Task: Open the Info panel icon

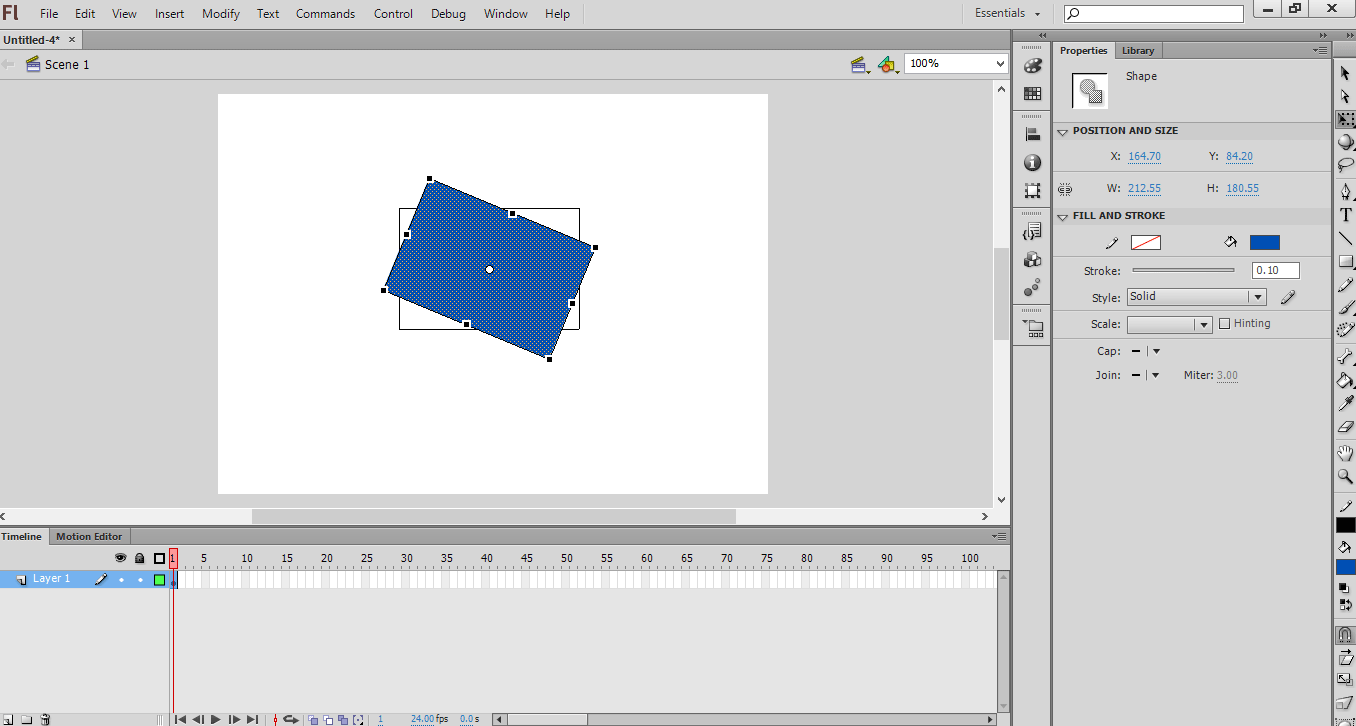Action: (1032, 163)
